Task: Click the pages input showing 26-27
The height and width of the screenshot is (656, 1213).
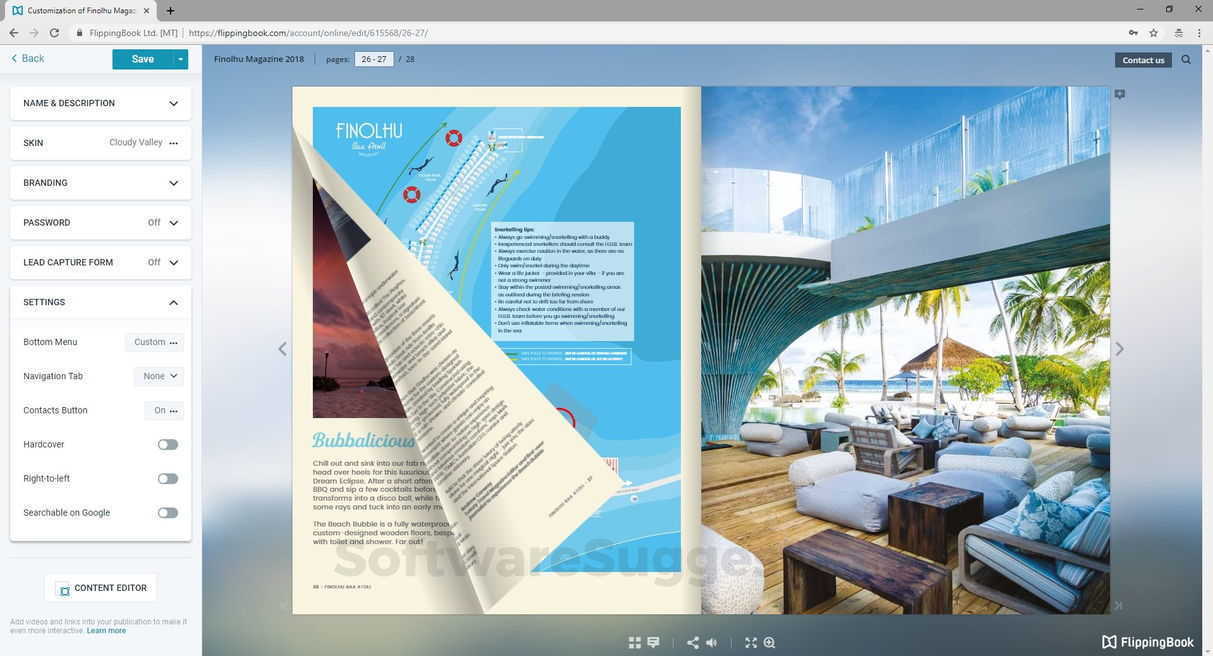Action: coord(373,59)
